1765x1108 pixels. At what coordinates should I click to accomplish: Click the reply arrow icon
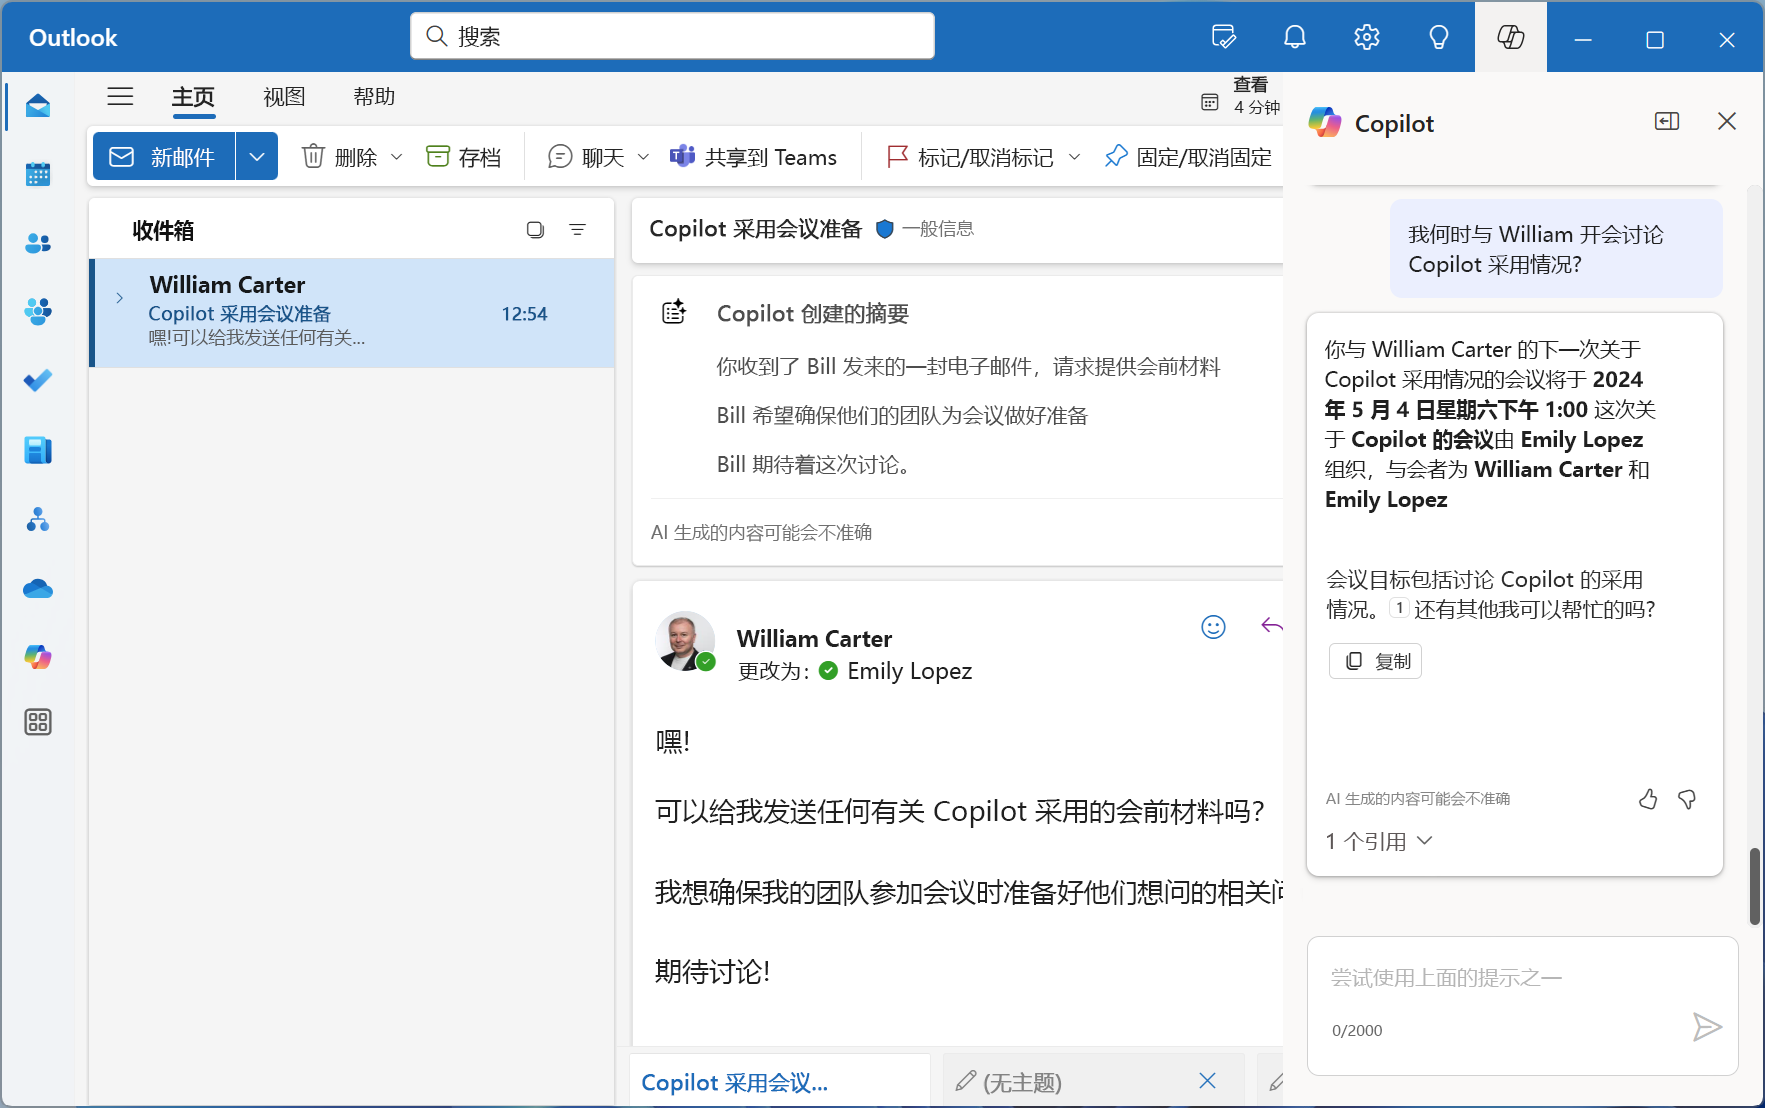click(x=1272, y=626)
